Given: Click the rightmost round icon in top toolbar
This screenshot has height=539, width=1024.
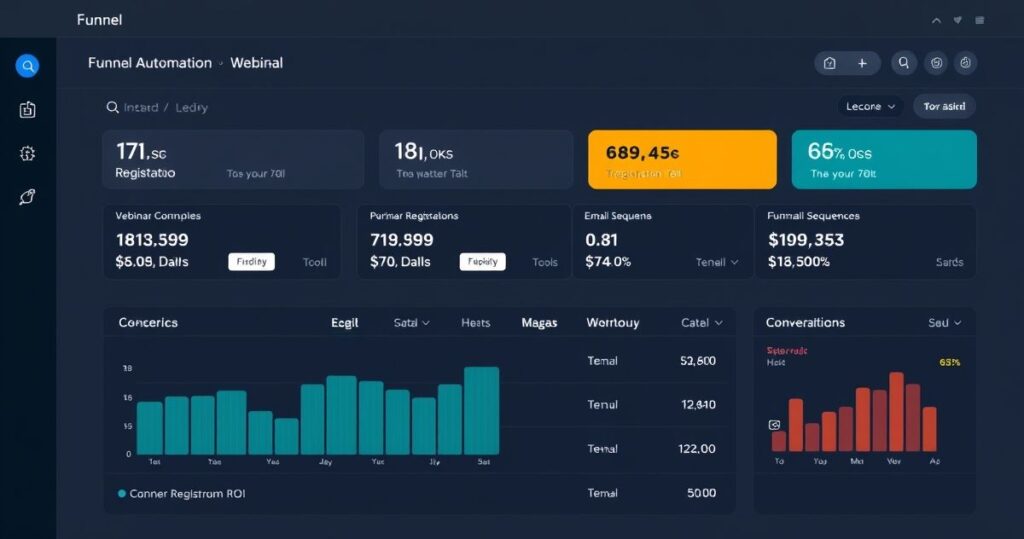Looking at the screenshot, I should click(965, 63).
